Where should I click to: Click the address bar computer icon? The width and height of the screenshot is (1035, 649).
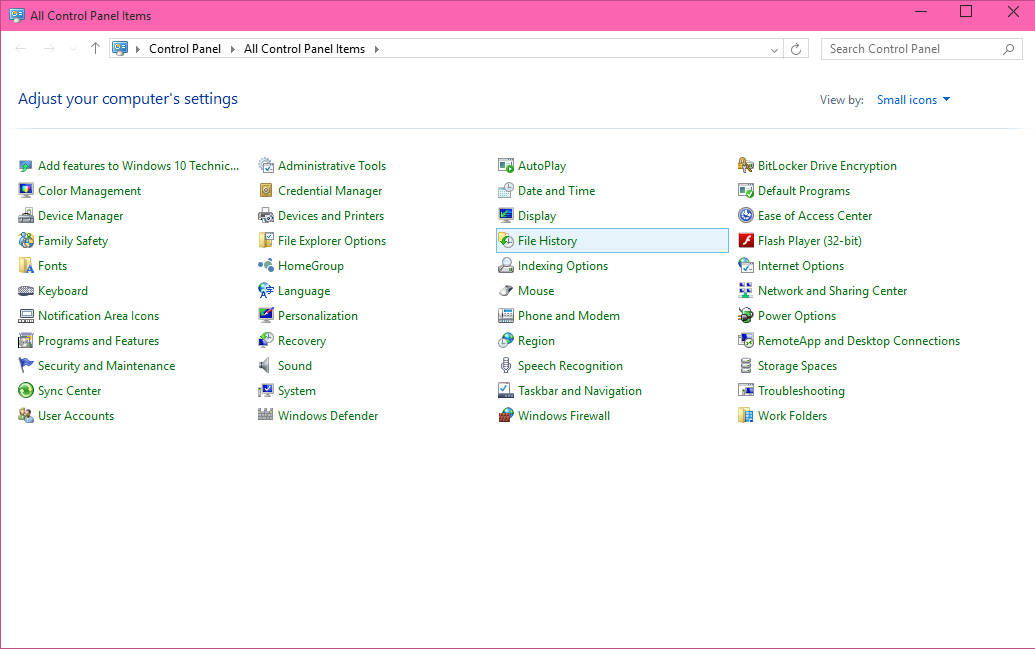[120, 48]
